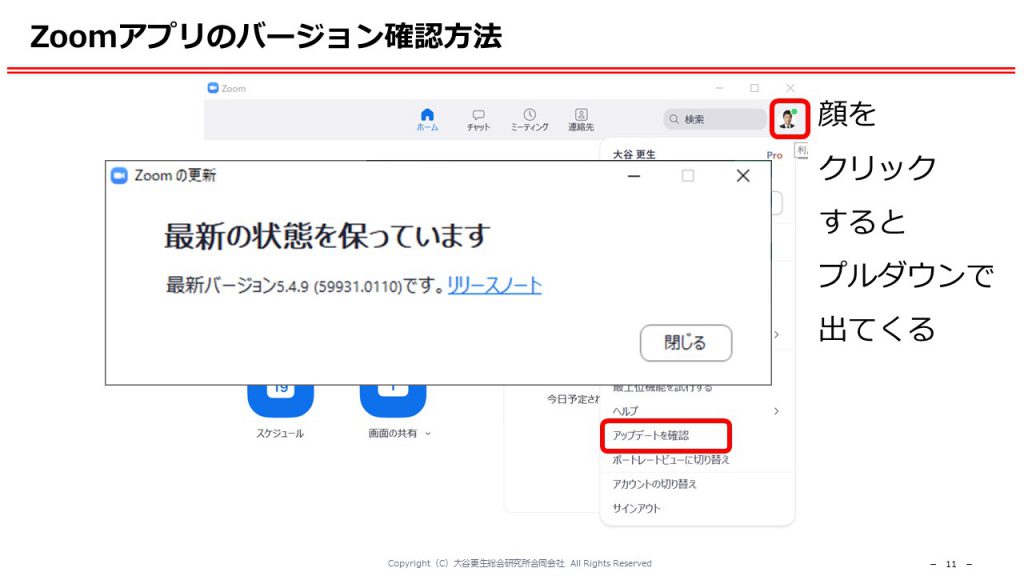
Task: Switch to the Chat tab
Action: pos(478,120)
